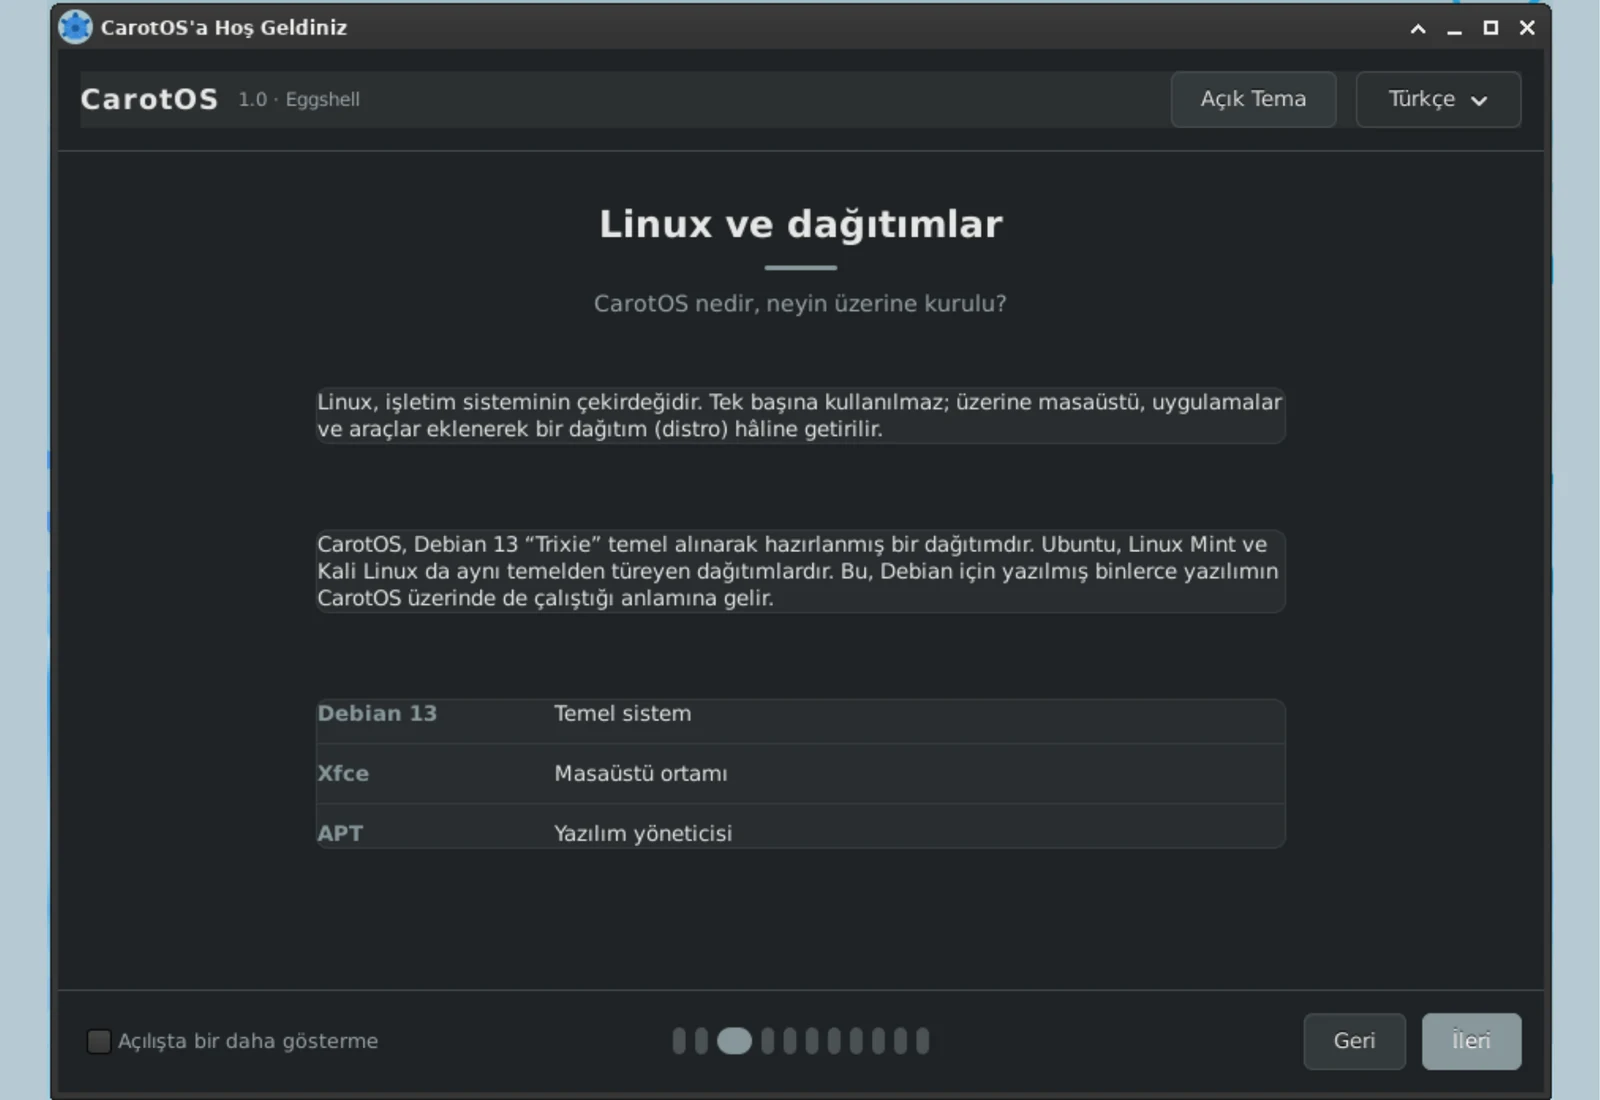Go back with the Geri button
Image resolution: width=1600 pixels, height=1100 pixels.
pos(1354,1041)
